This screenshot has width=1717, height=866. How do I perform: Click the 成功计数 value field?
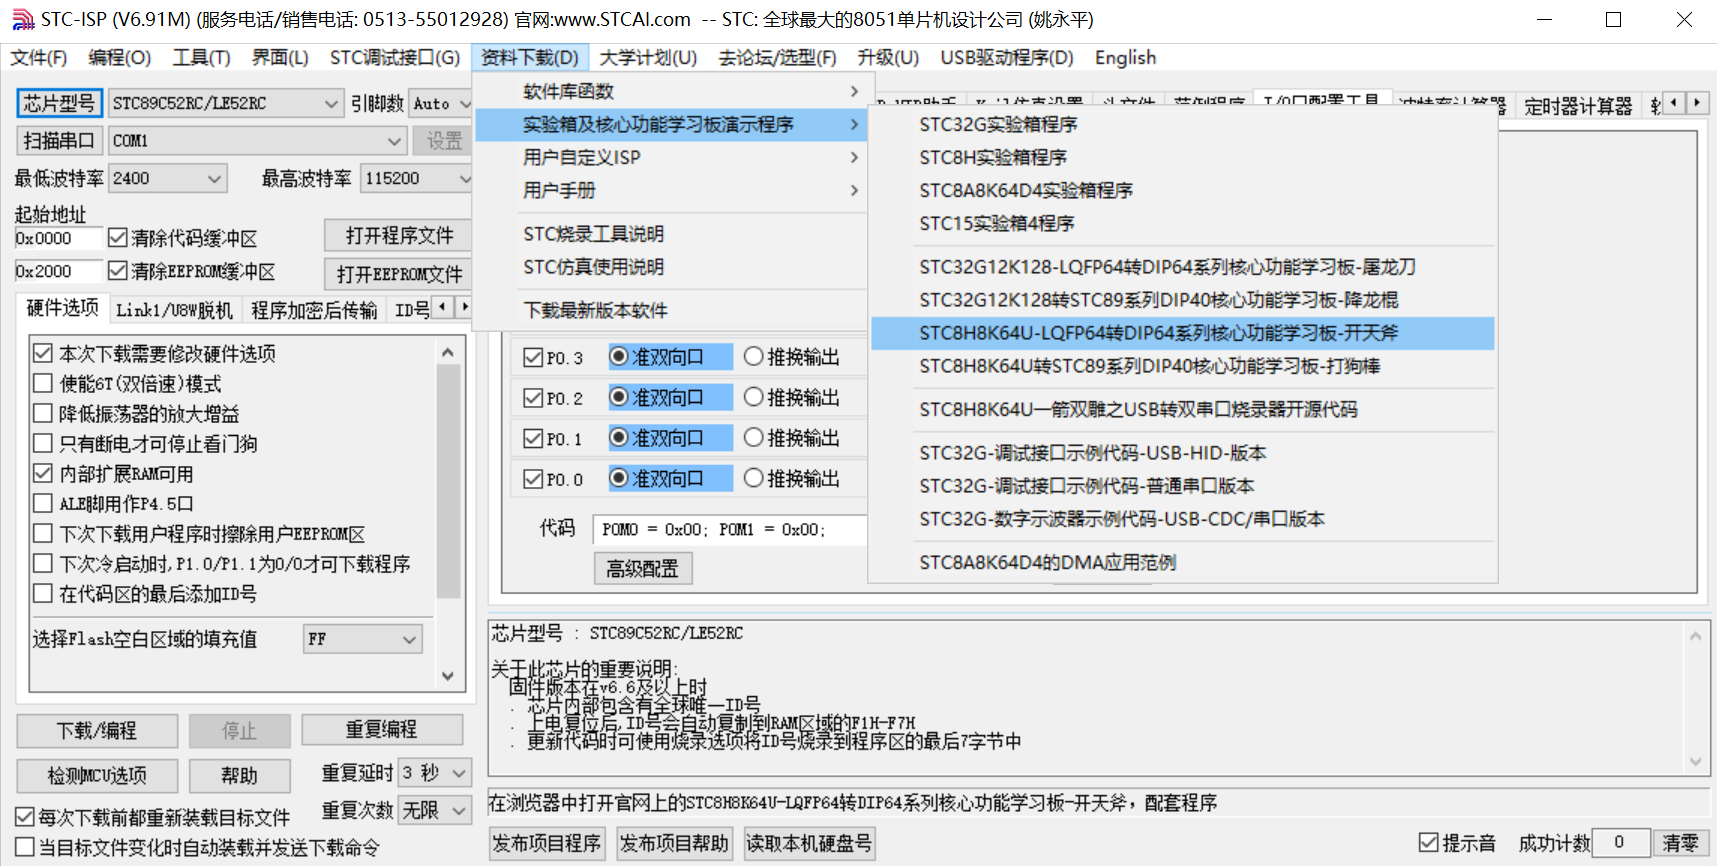point(1619,843)
